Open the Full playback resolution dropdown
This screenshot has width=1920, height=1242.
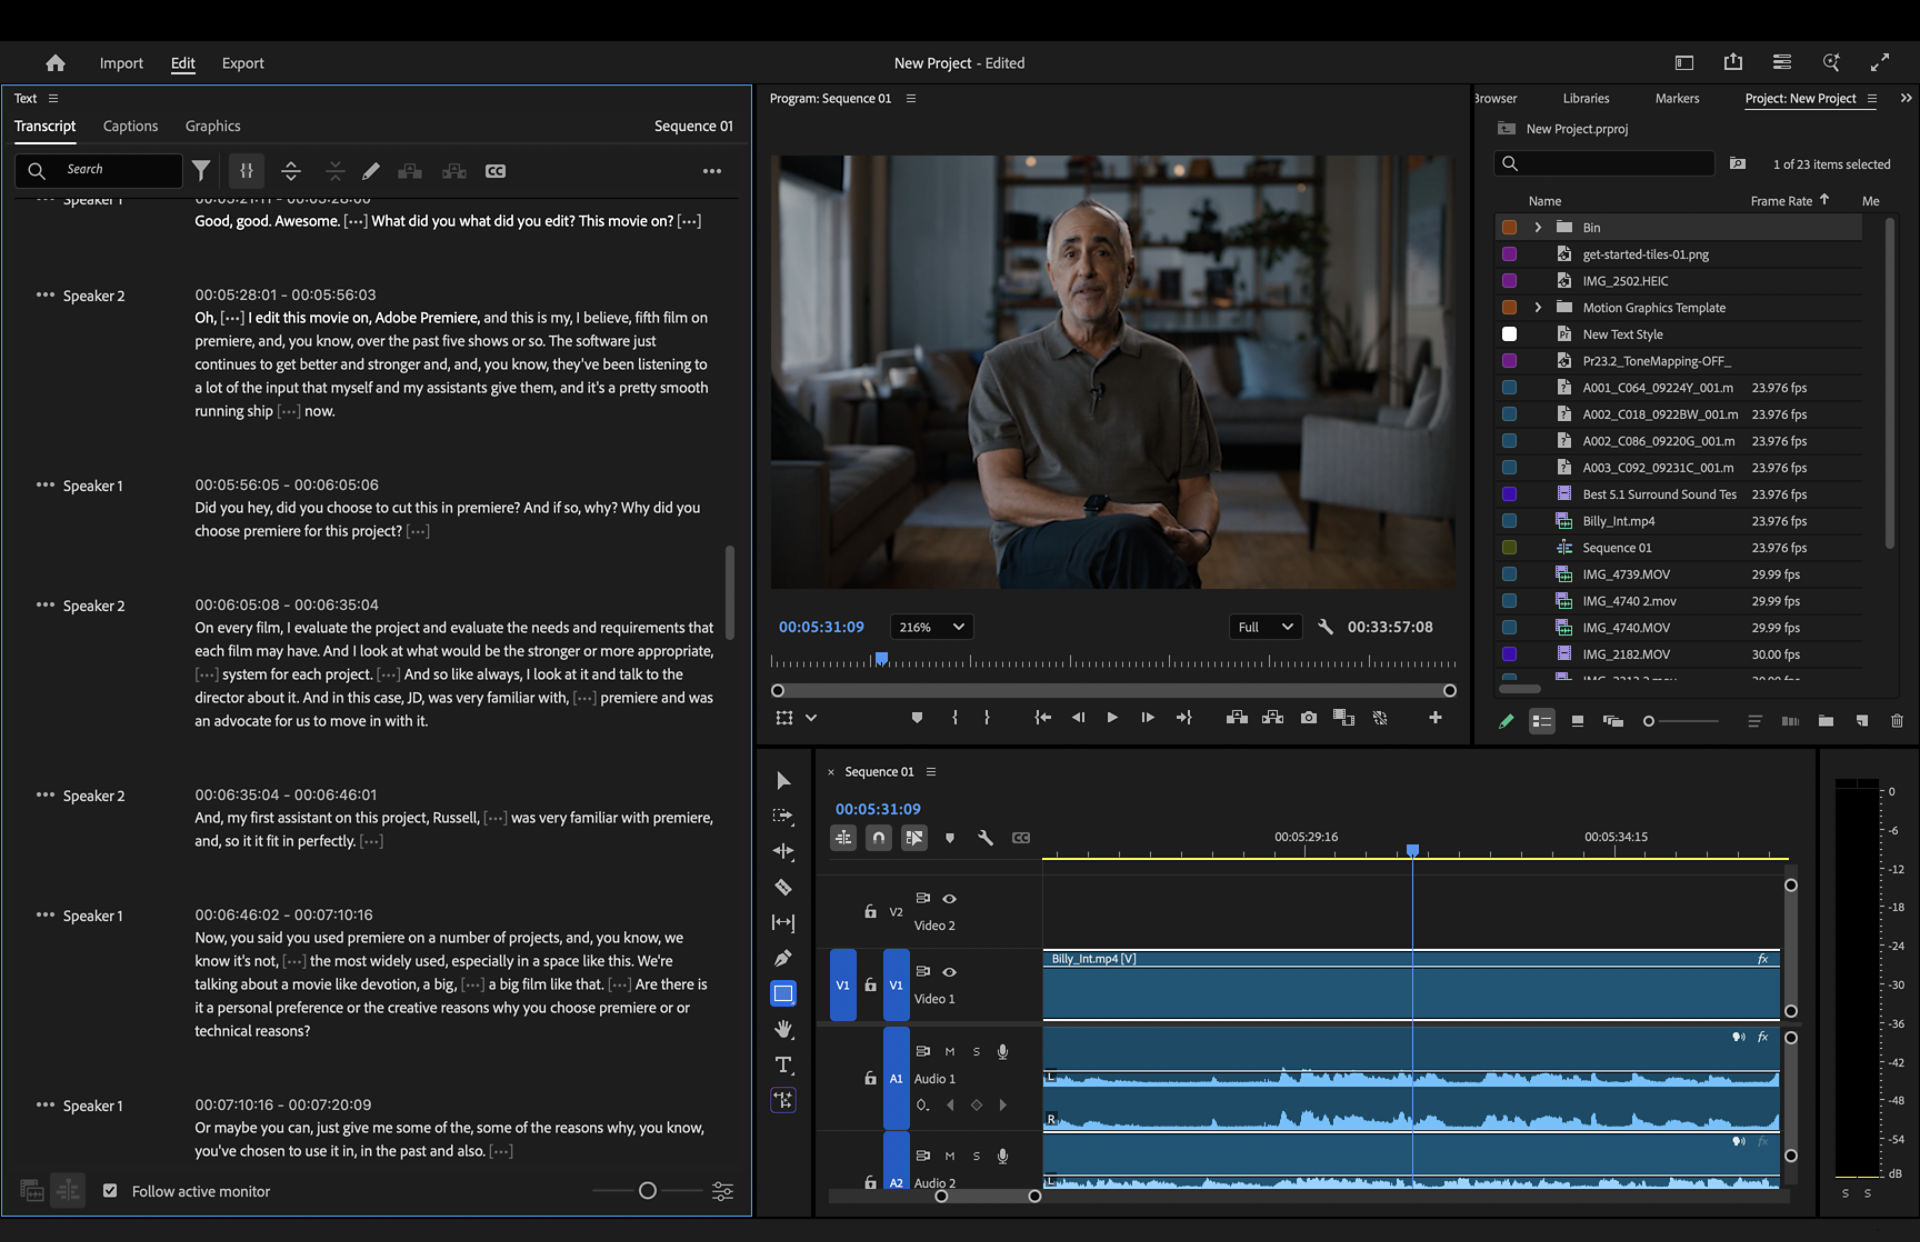click(1265, 626)
